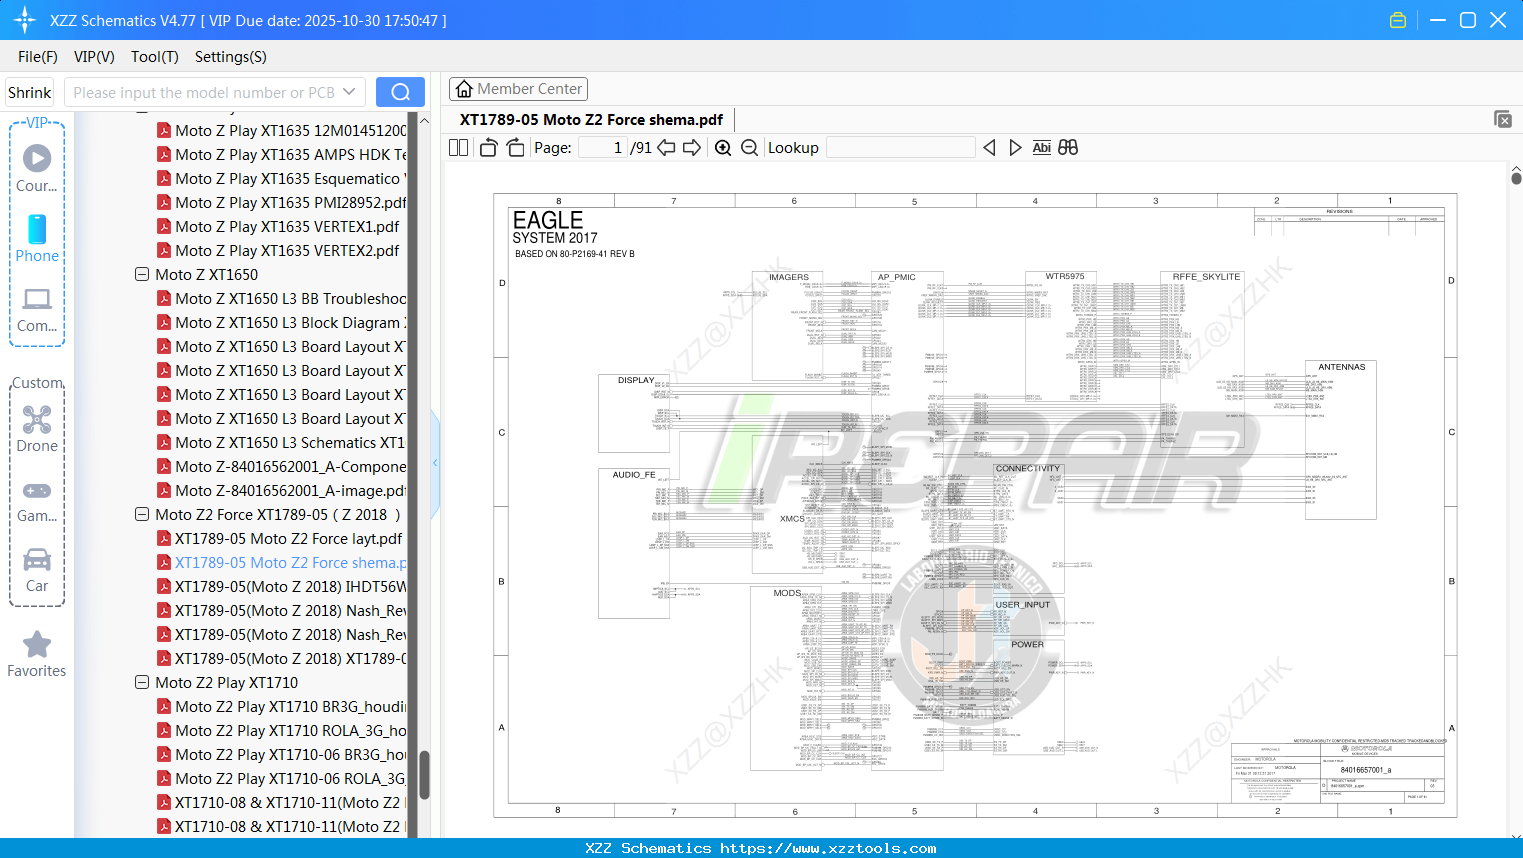This screenshot has width=1523, height=858.
Task: Click the Shrink button
Action: point(29,92)
